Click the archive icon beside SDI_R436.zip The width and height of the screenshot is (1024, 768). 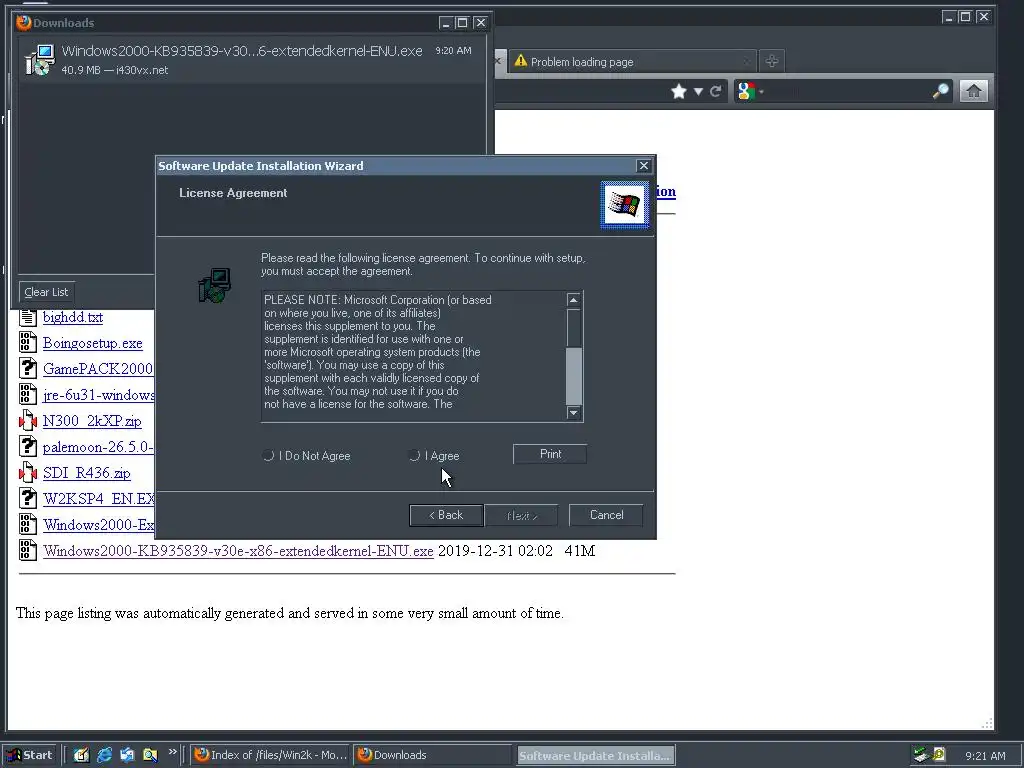pos(27,472)
